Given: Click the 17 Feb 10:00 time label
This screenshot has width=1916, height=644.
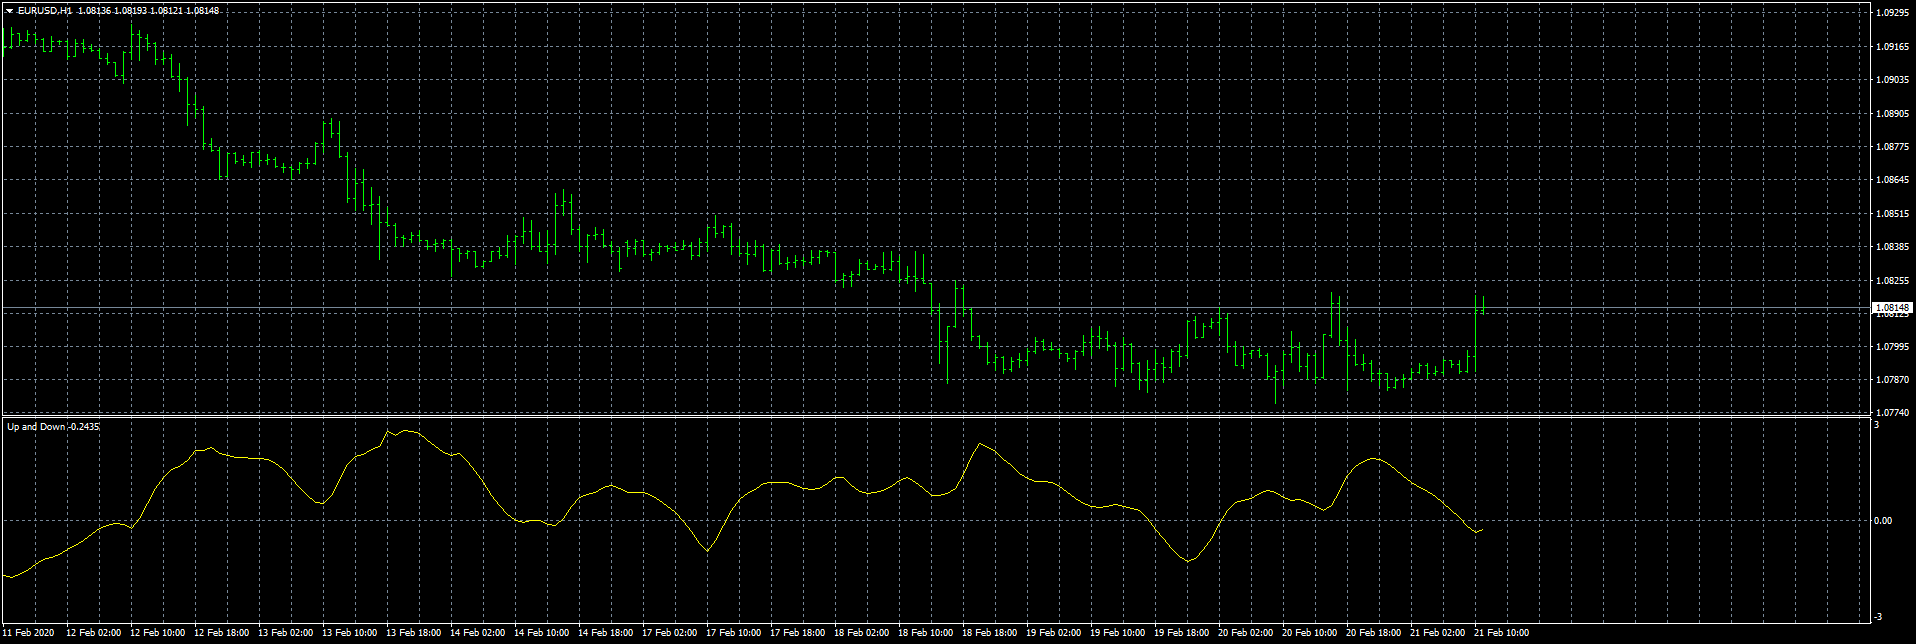Looking at the screenshot, I should click(734, 633).
